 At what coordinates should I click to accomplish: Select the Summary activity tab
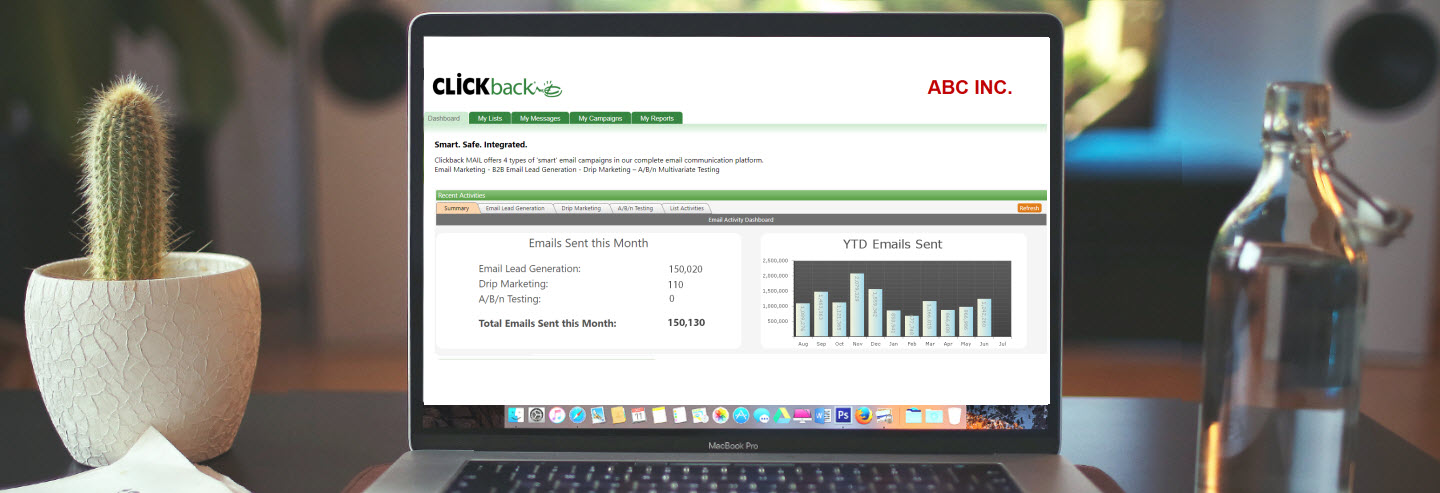click(x=456, y=208)
